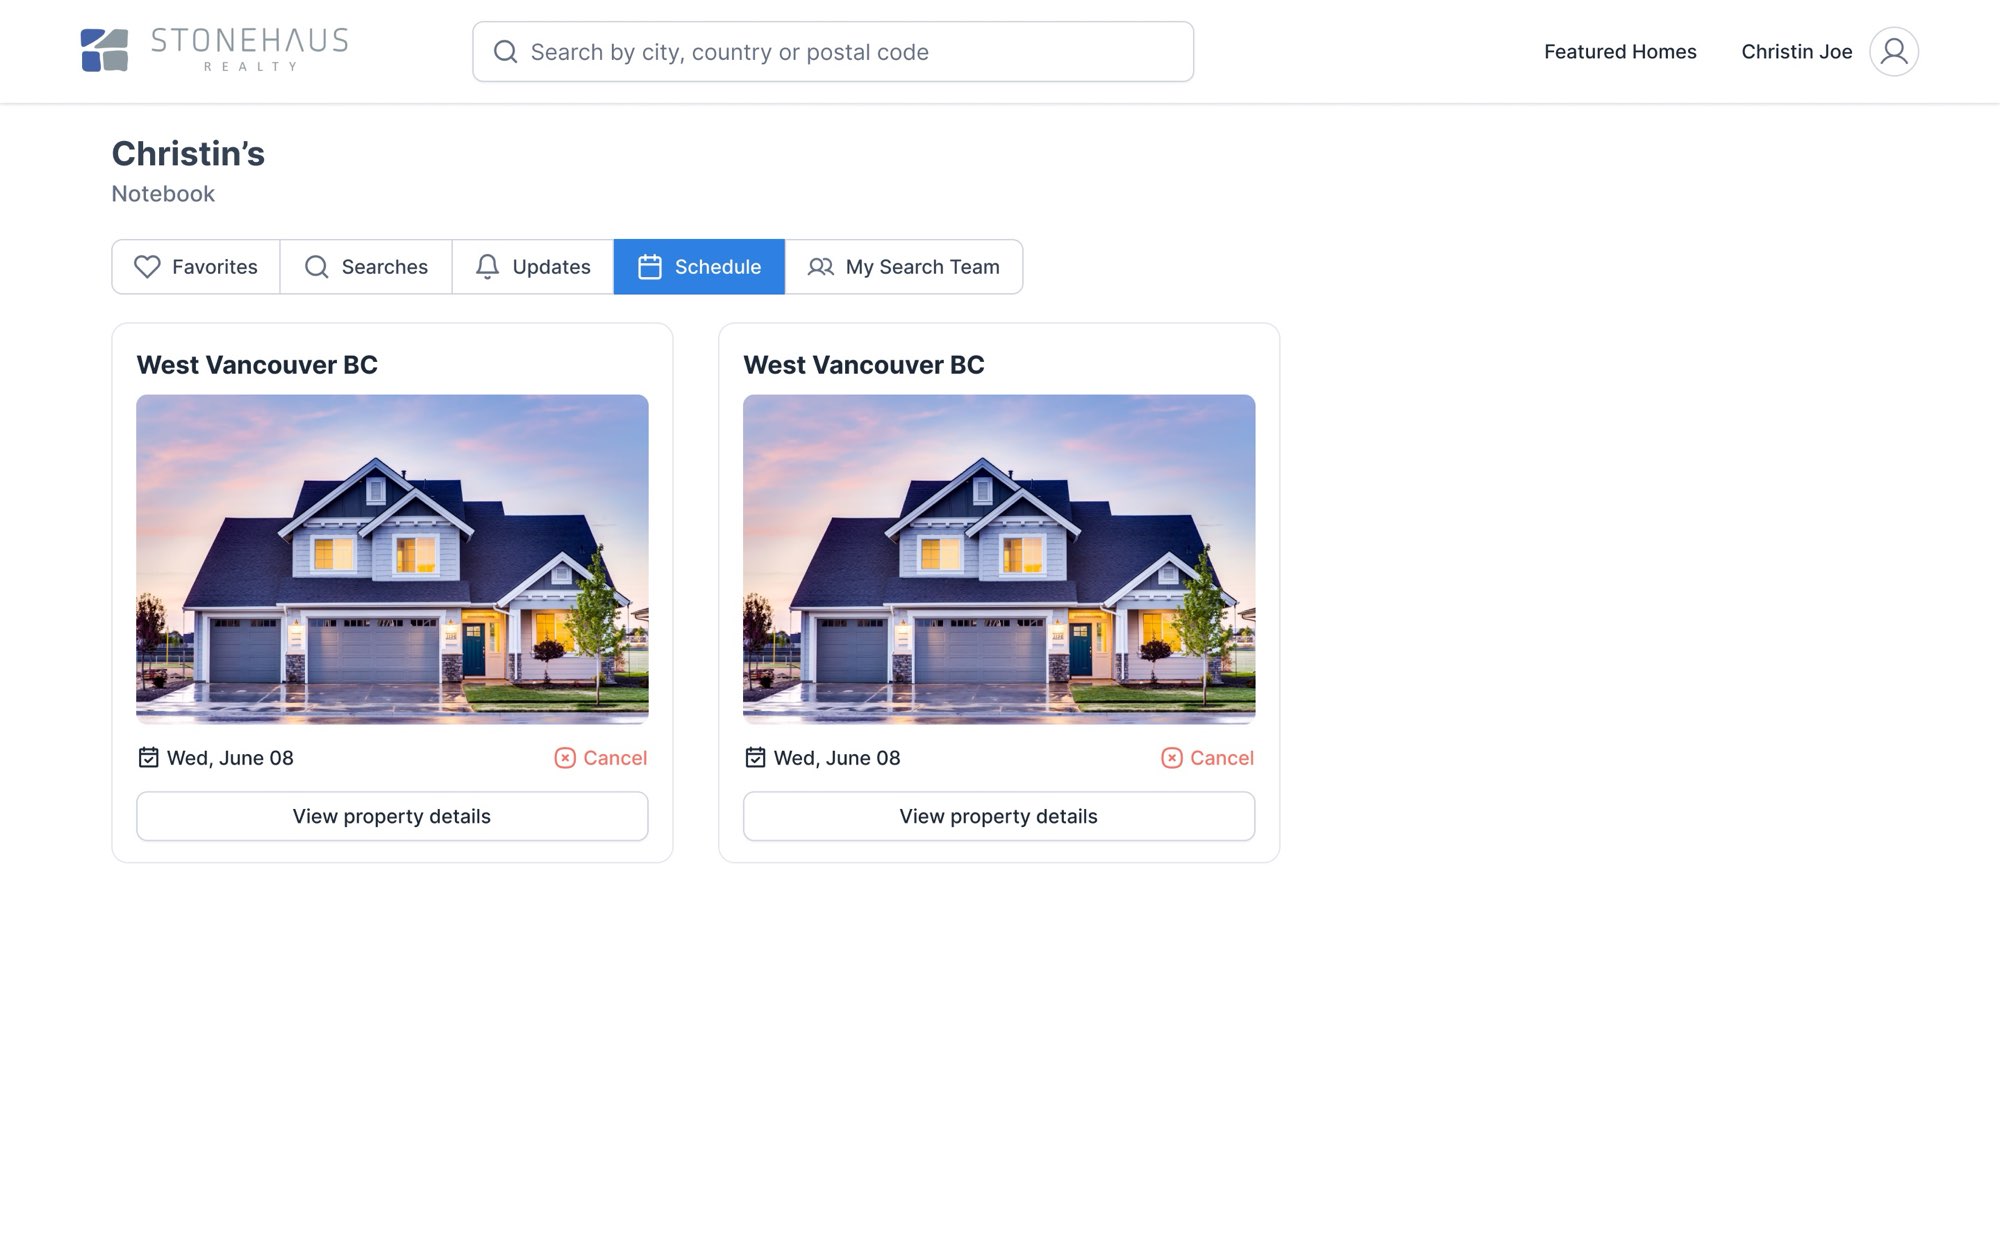The height and width of the screenshot is (1250, 2000).
Task: Click the bell icon on Updates tab
Action: click(487, 267)
